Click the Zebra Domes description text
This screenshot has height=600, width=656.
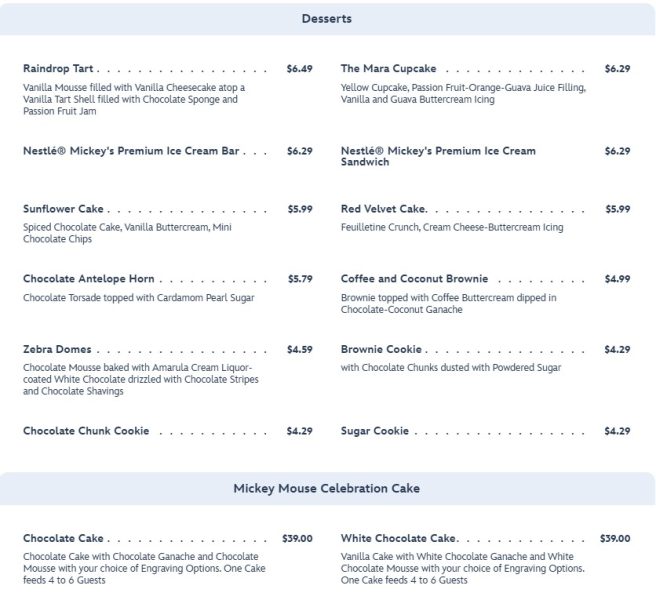(141, 379)
